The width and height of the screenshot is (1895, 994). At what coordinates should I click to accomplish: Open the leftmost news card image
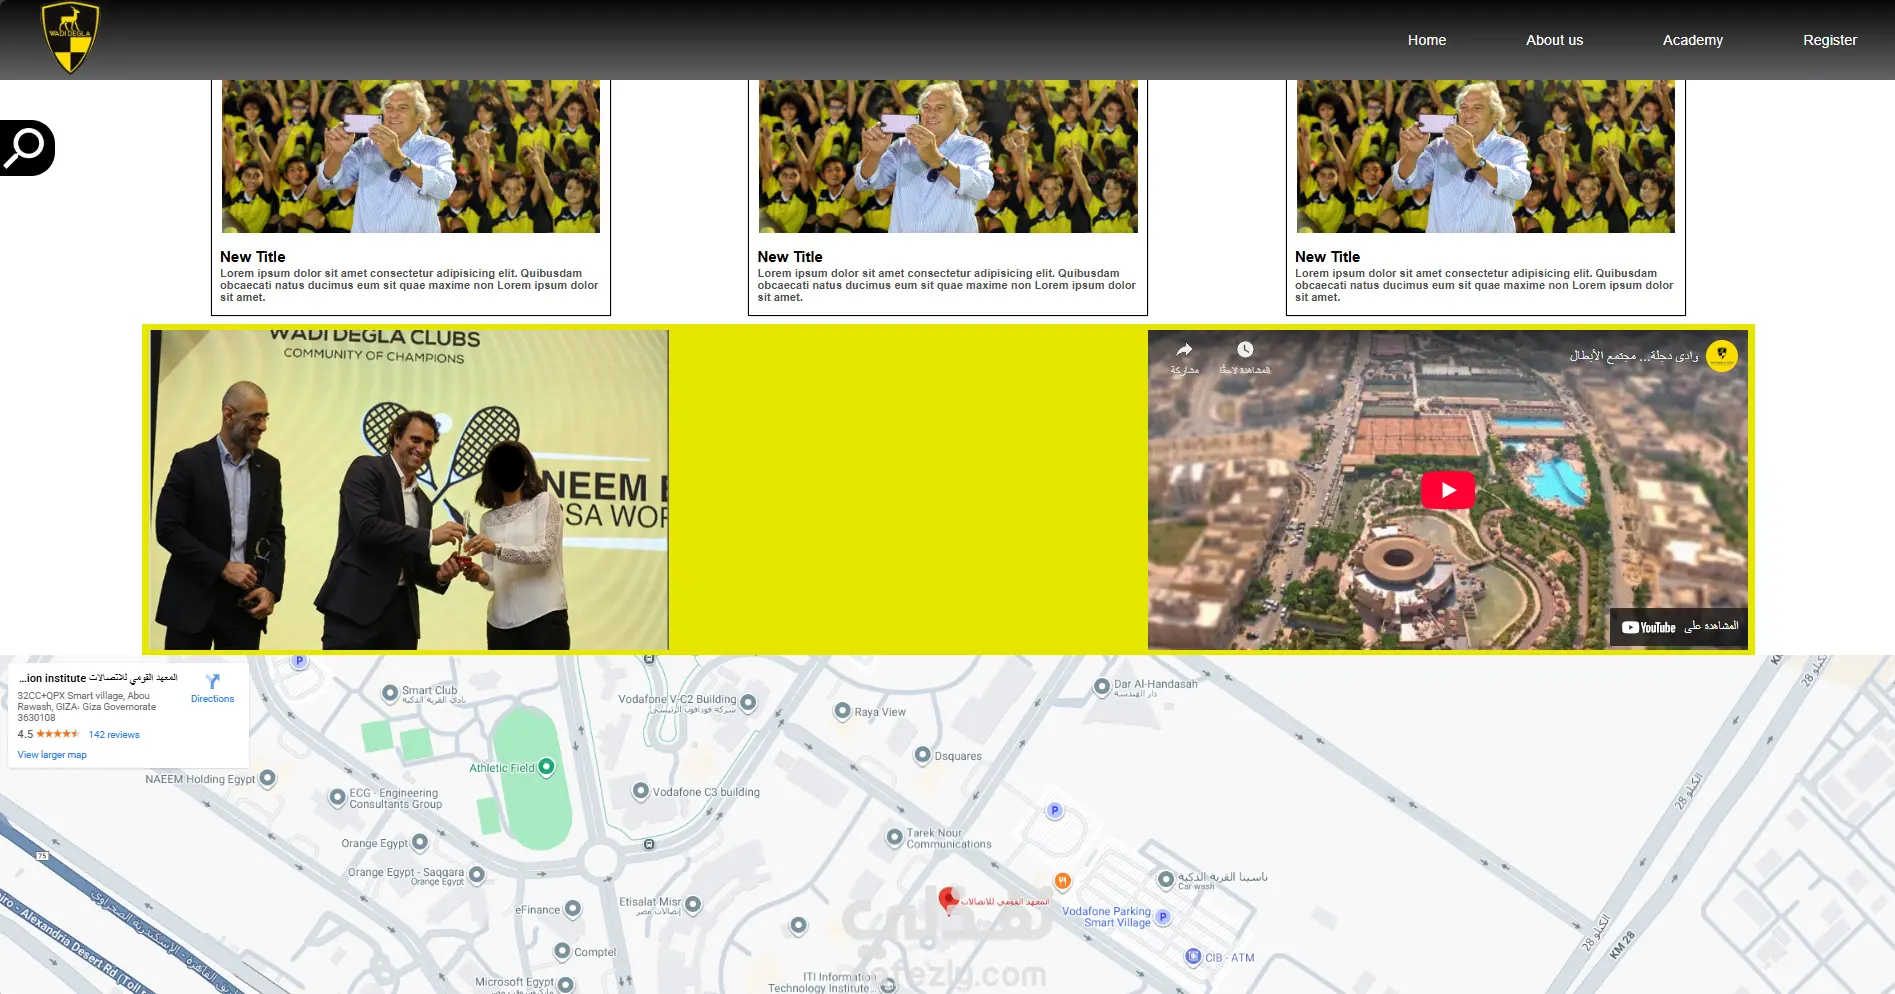point(411,157)
